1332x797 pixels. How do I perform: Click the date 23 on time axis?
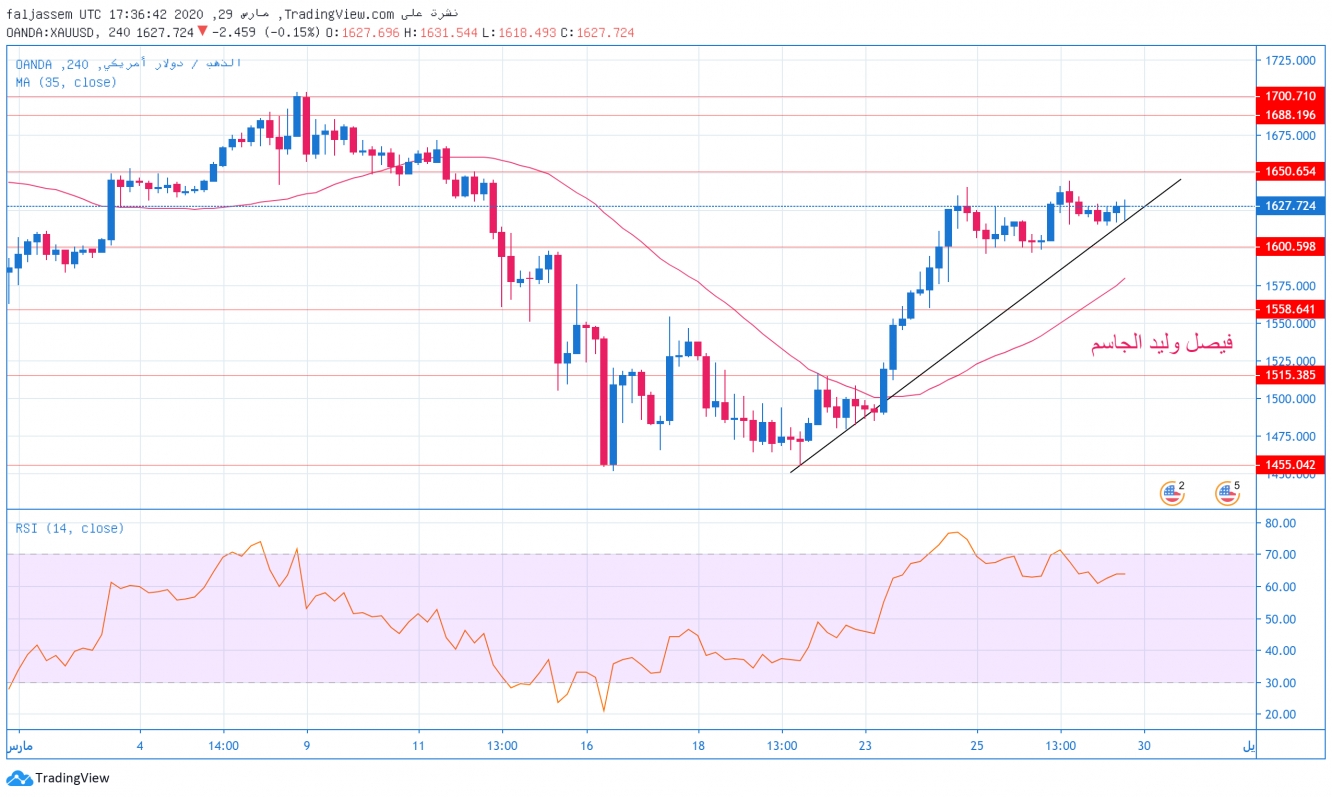(x=865, y=745)
